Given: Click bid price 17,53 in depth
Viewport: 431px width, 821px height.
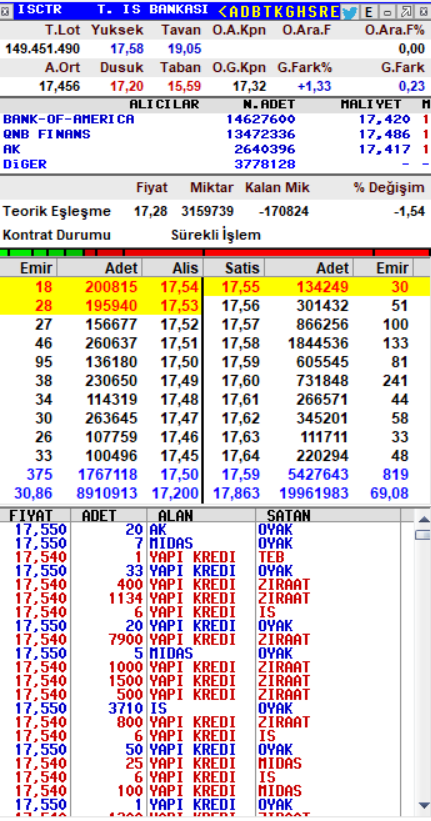Looking at the screenshot, I should (x=180, y=305).
